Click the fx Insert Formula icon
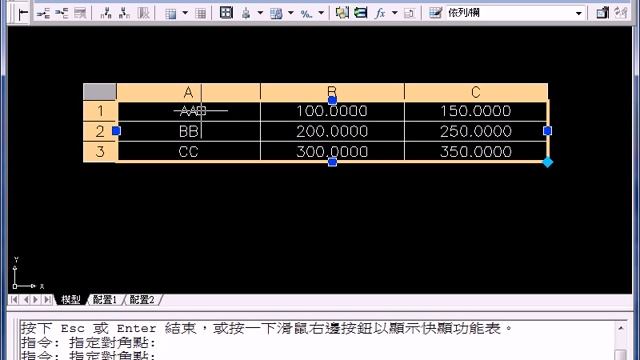The height and width of the screenshot is (360, 640). 380,13
